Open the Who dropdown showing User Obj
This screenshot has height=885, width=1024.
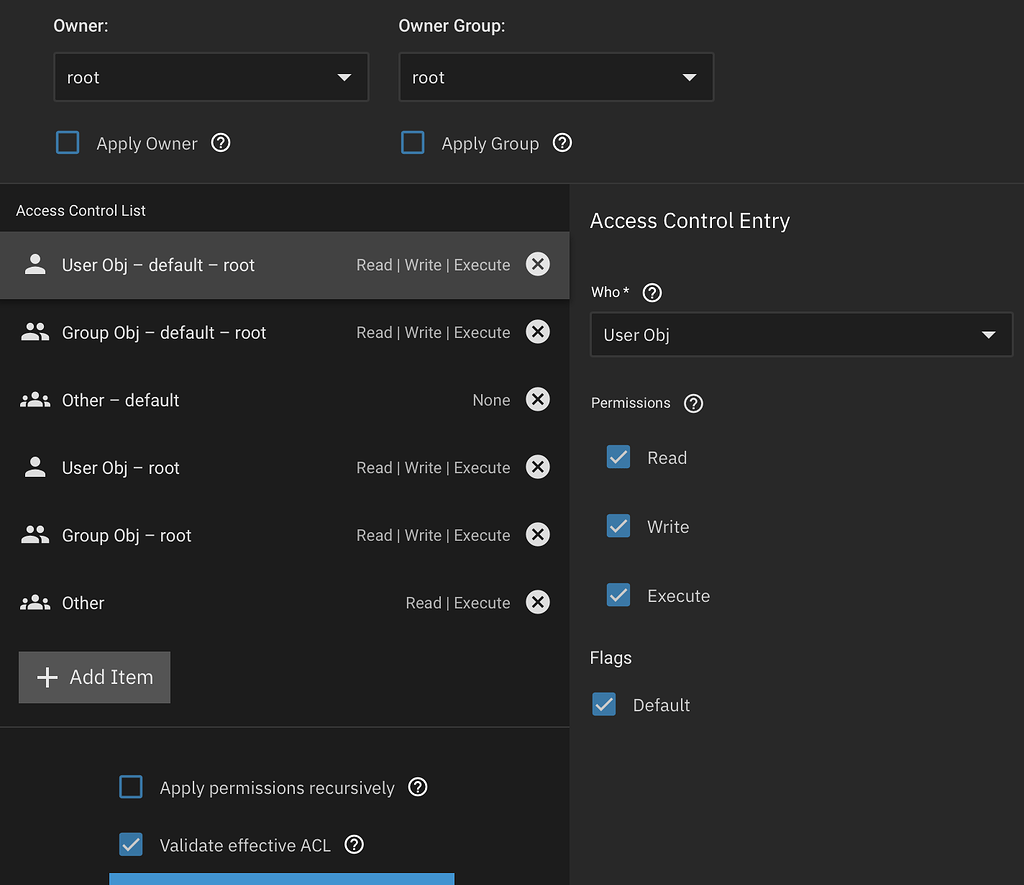(x=801, y=335)
